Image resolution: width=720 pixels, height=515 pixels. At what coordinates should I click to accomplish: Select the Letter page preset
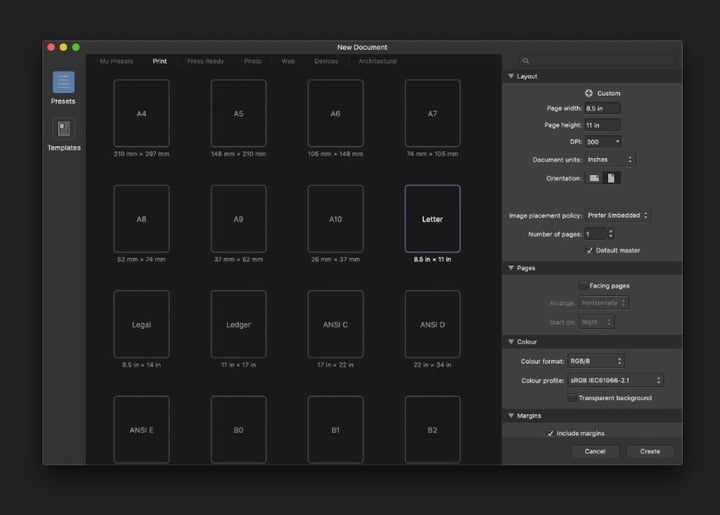432,219
